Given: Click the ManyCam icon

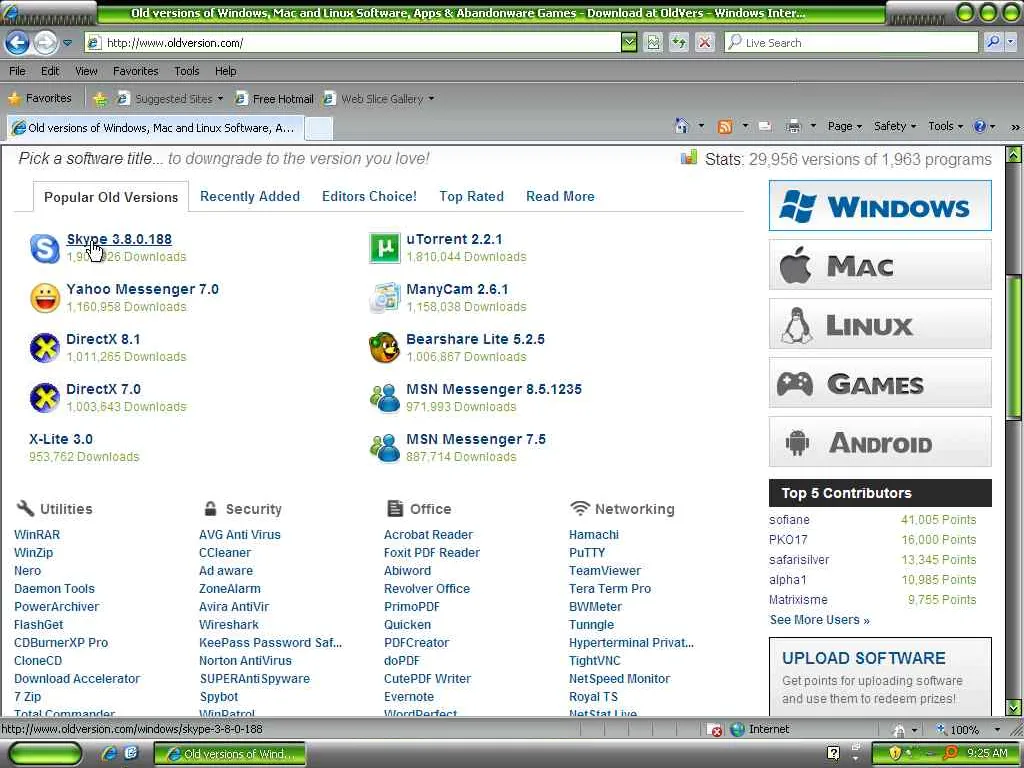Looking at the screenshot, I should point(385,298).
